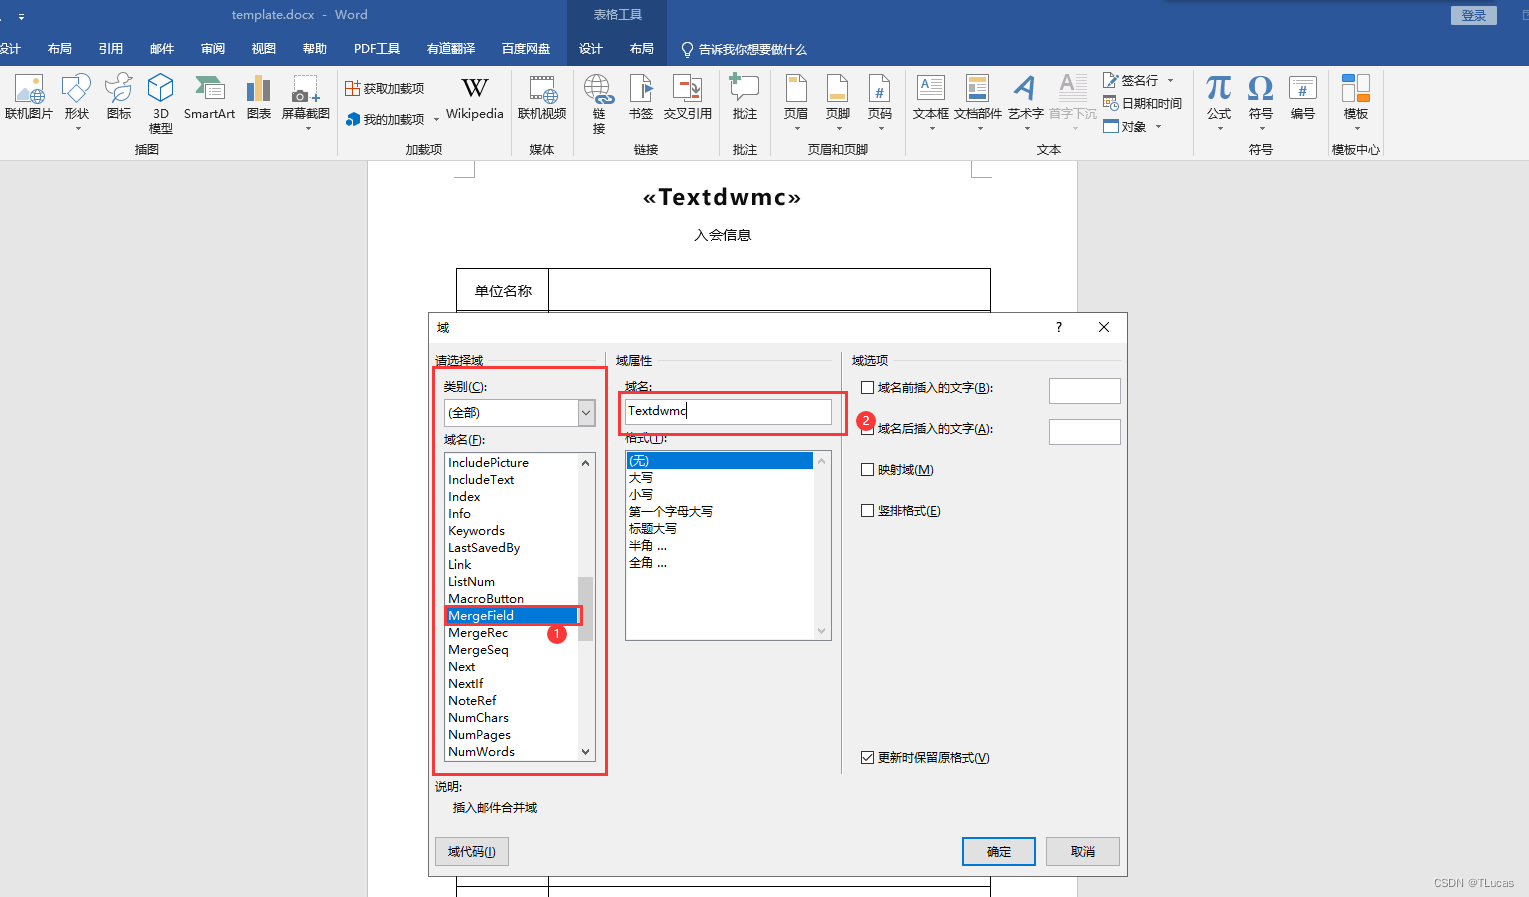This screenshot has width=1529, height=897.
Task: Insert Online Video (联机视频)
Action: (x=542, y=97)
